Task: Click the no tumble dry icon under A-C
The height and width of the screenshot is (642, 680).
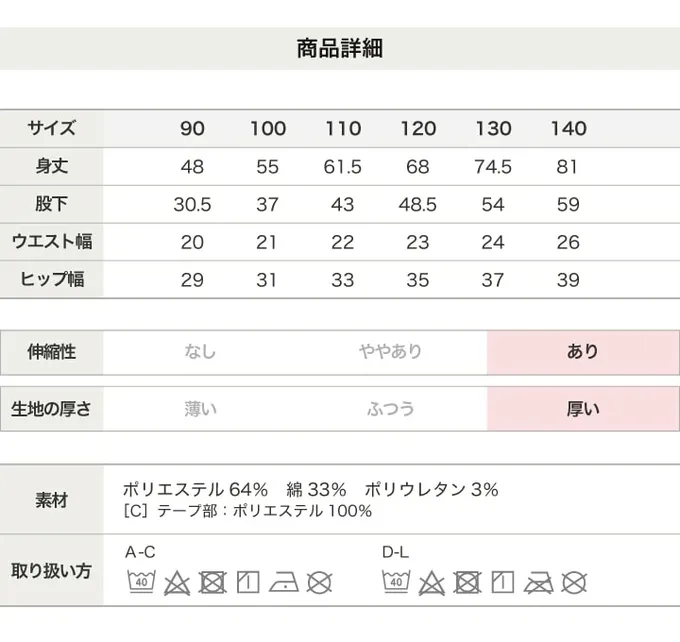Action: pos(213,581)
